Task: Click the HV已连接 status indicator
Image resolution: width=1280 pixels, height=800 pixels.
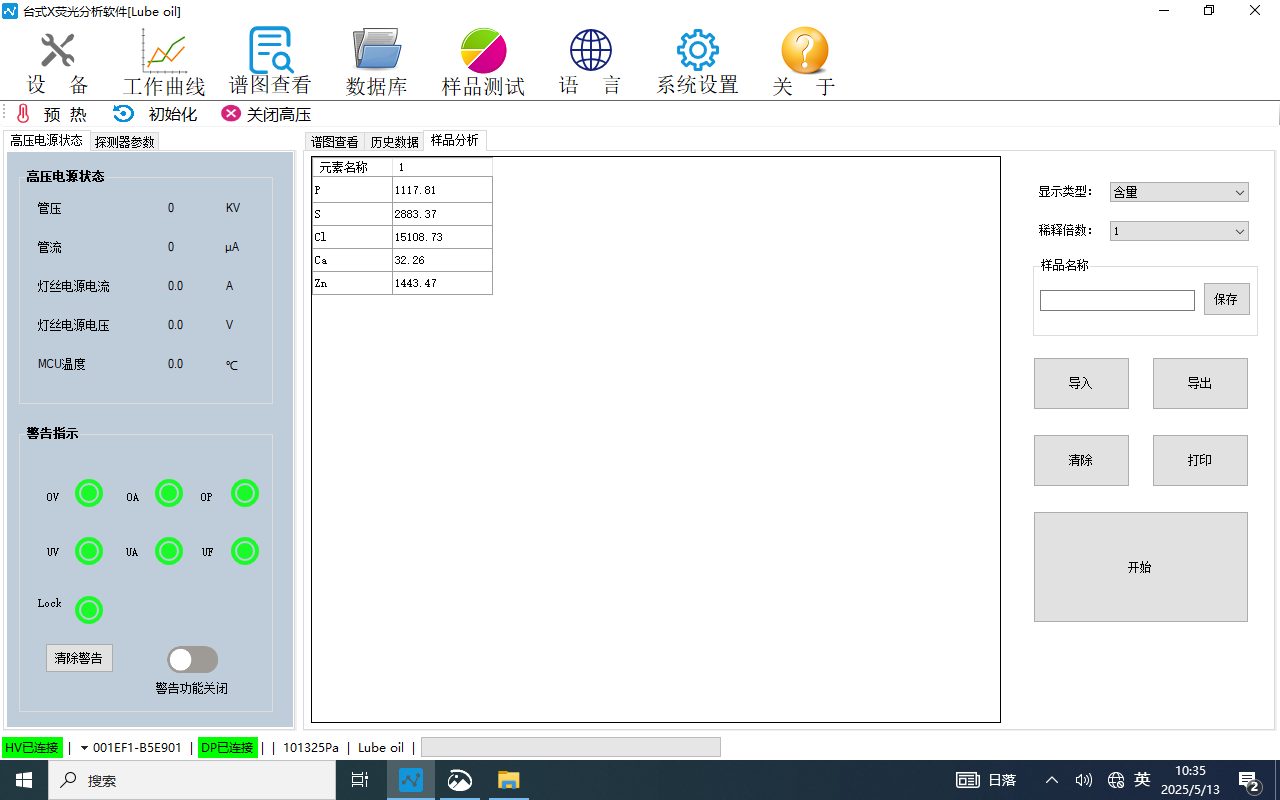Action: [32, 748]
